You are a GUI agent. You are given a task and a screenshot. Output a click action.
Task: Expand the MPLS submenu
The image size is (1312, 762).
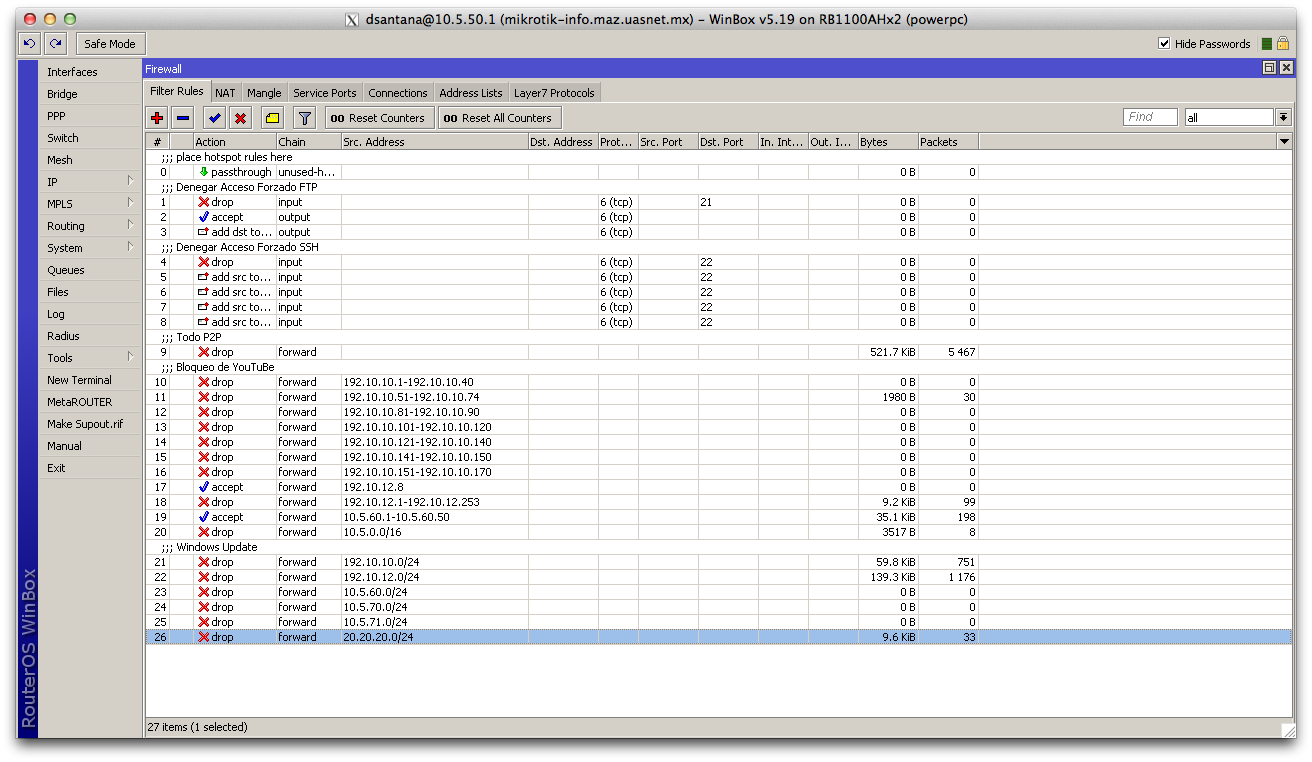[x=130, y=203]
